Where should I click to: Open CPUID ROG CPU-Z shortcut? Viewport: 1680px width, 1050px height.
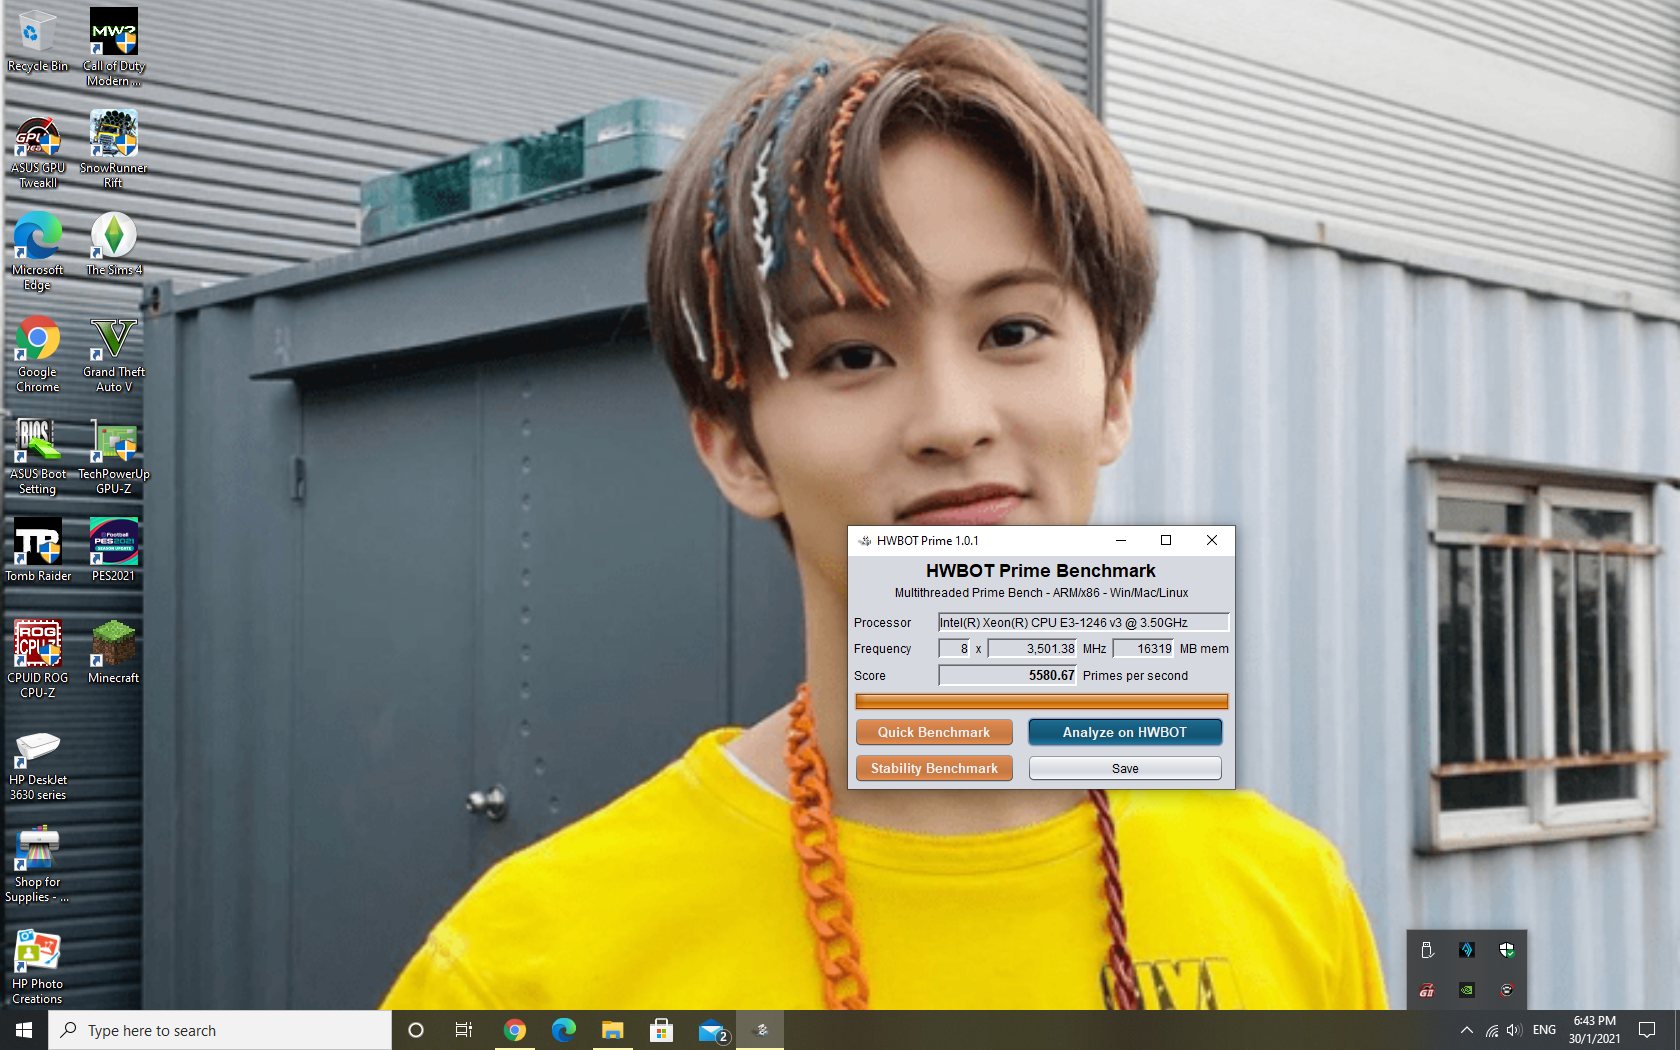[38, 660]
